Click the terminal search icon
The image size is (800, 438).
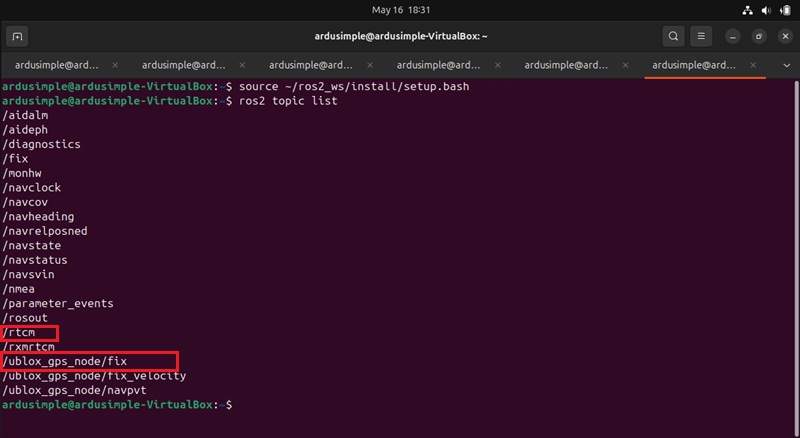click(674, 37)
